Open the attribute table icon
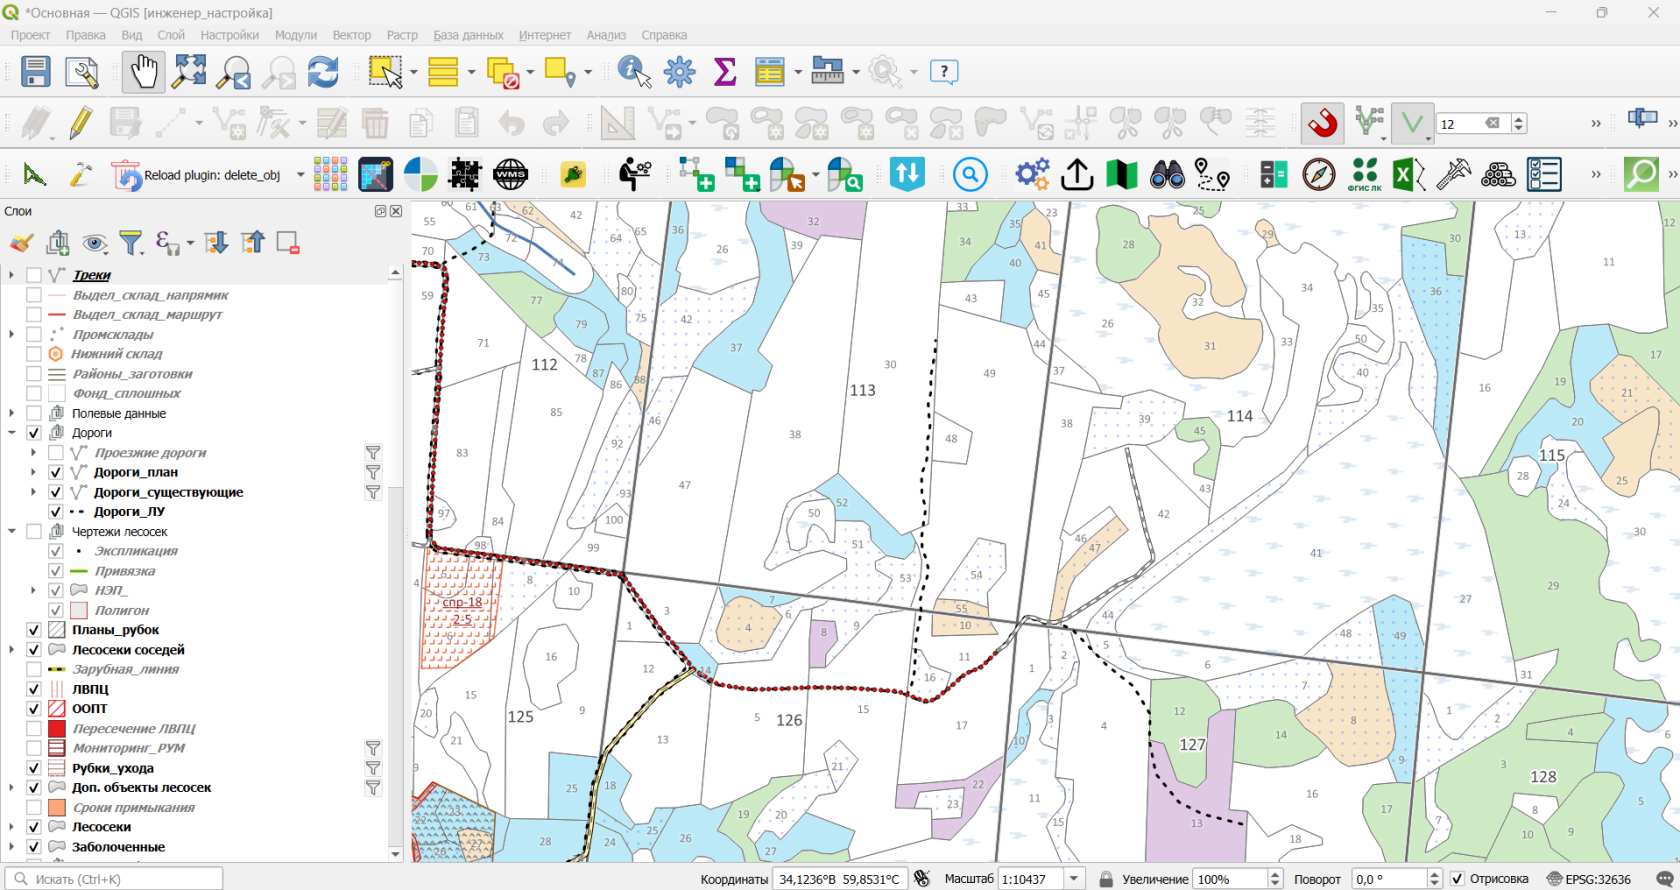The height and width of the screenshot is (890, 1680). tap(770, 72)
